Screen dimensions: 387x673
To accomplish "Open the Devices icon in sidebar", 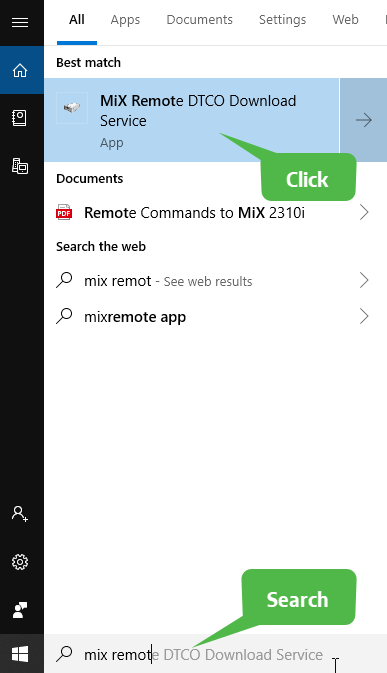I will (20, 166).
